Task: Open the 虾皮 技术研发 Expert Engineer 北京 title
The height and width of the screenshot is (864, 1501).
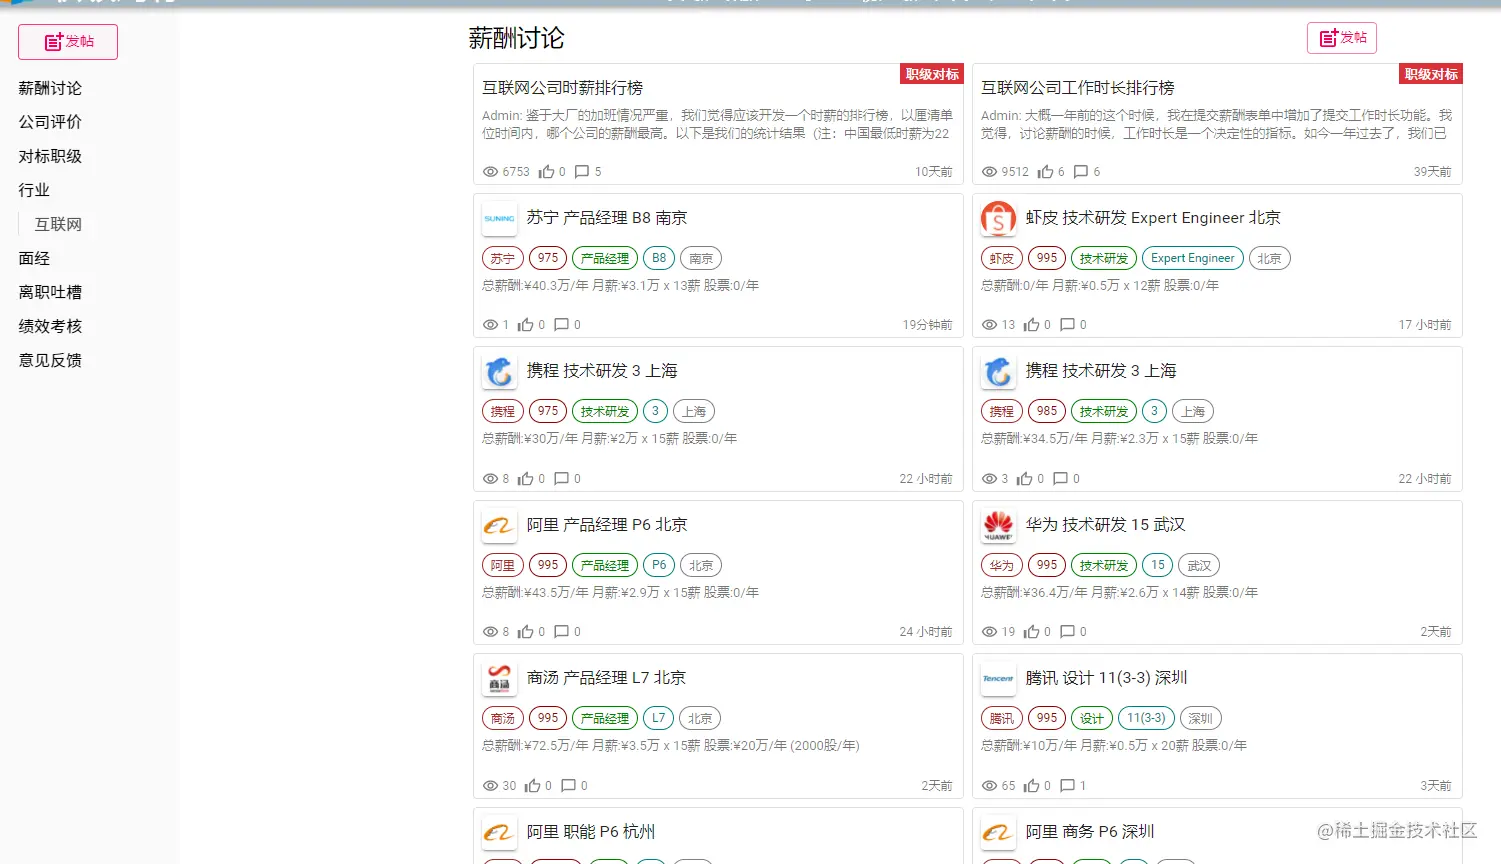Action: 1153,218
